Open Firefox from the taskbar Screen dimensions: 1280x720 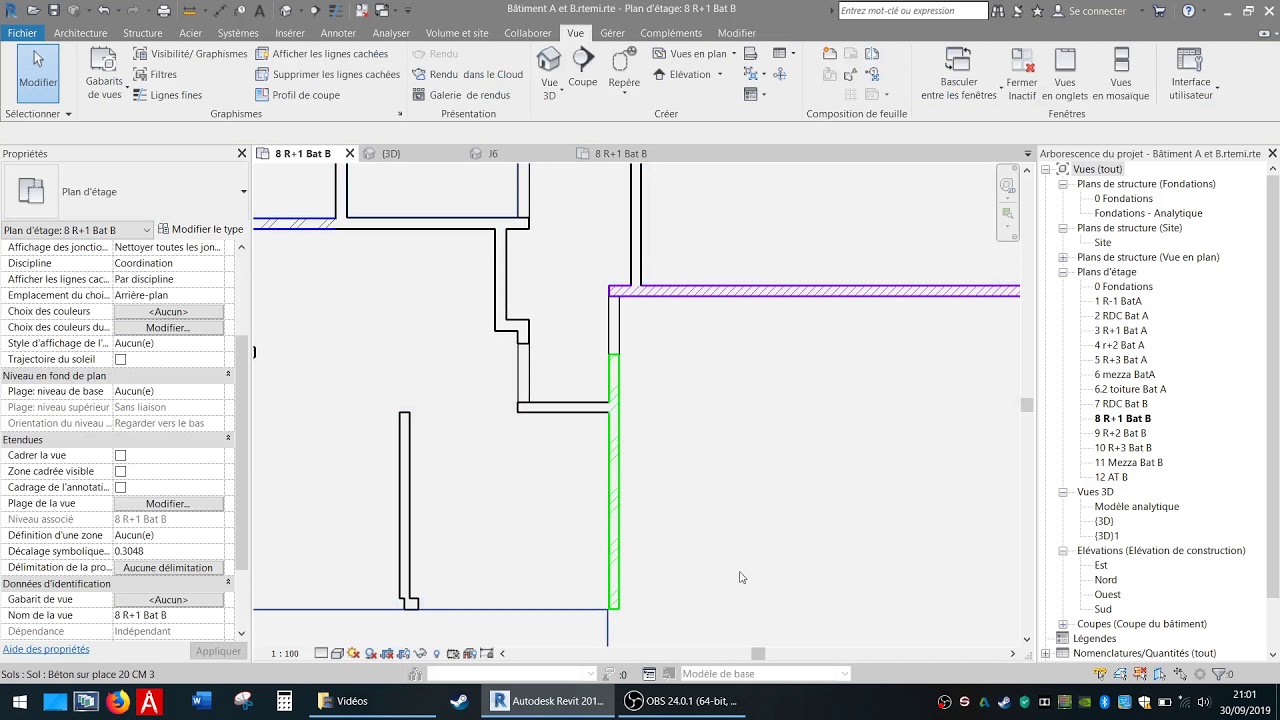point(118,701)
